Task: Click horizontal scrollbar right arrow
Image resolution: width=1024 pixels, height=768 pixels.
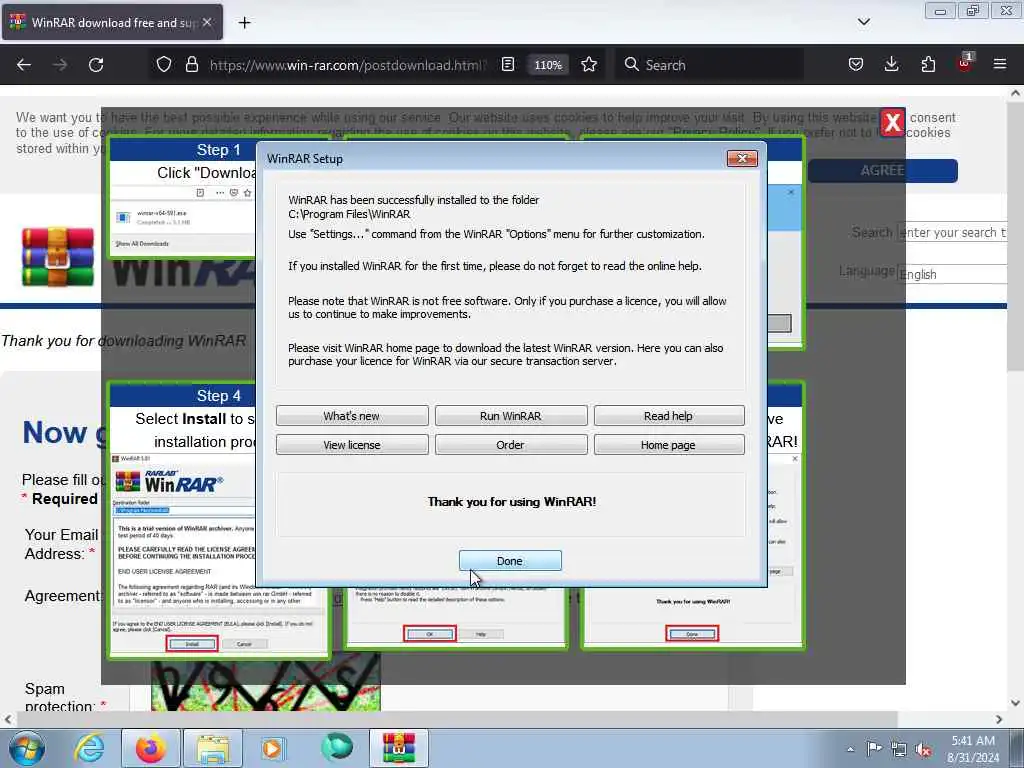Action: click(999, 719)
